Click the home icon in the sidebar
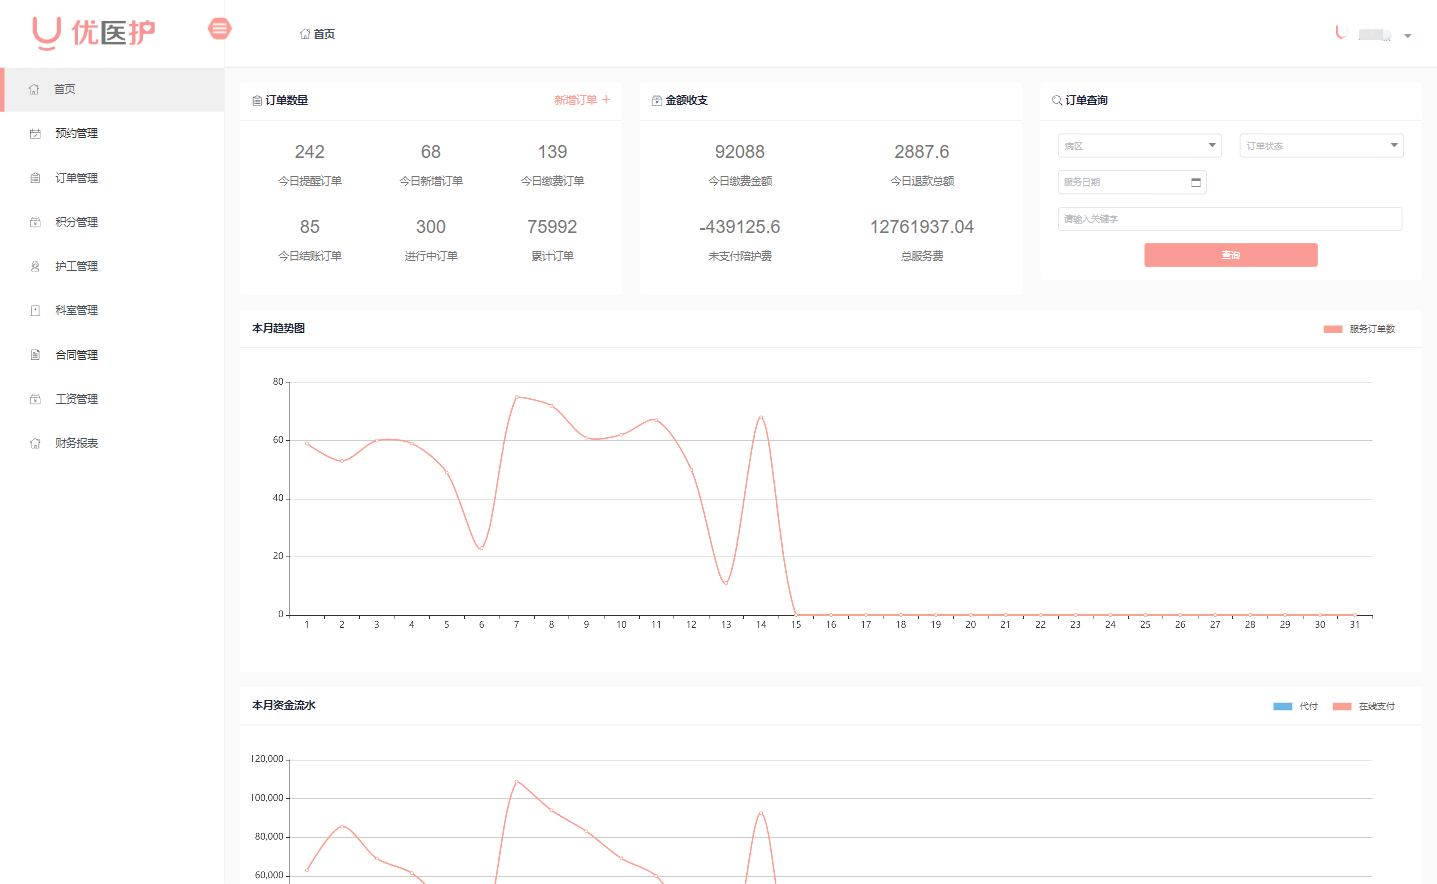 coord(34,90)
